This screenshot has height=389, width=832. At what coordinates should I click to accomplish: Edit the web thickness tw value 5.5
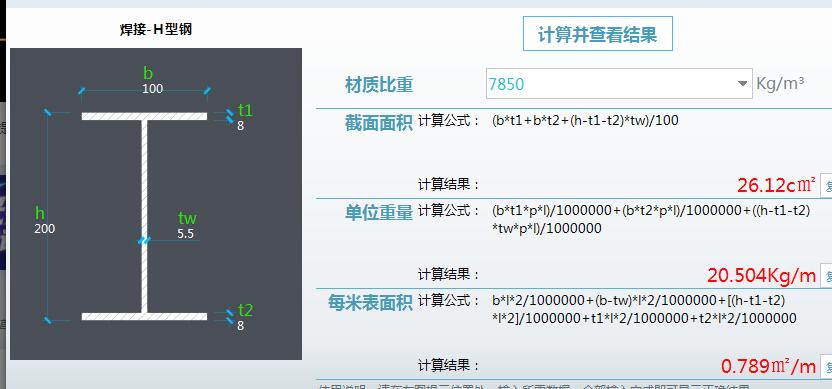[186, 234]
